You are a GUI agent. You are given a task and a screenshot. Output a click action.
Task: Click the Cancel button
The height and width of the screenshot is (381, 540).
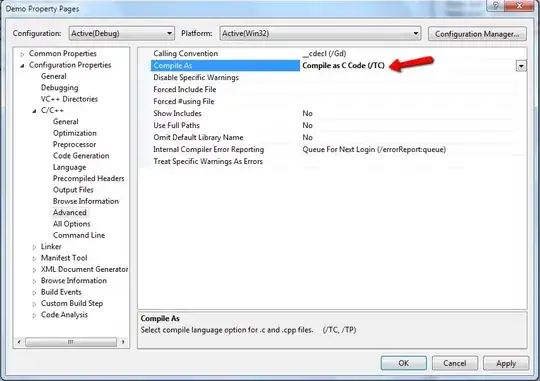[x=455, y=363]
